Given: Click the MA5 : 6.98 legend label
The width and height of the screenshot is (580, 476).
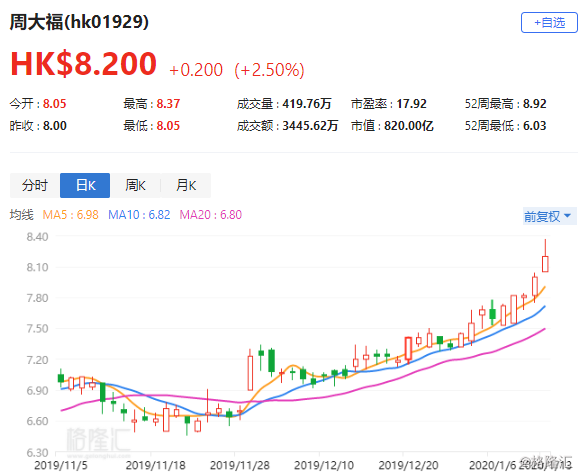Looking at the screenshot, I should pyautogui.click(x=71, y=215).
